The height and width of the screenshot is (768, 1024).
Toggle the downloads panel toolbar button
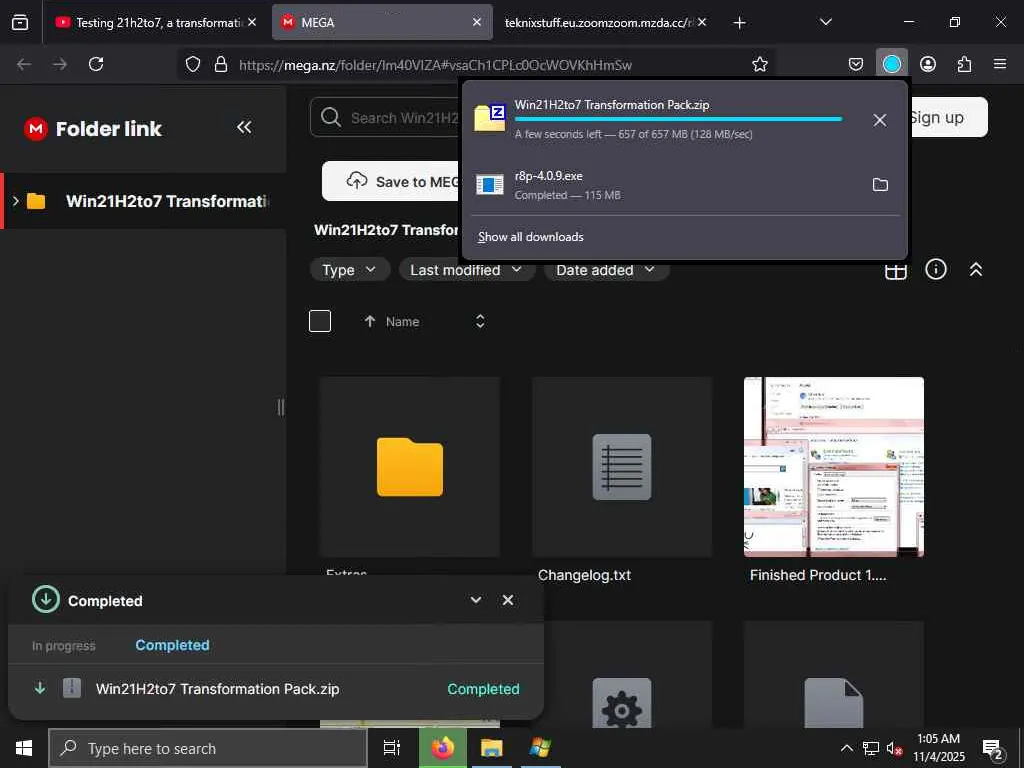(892, 64)
